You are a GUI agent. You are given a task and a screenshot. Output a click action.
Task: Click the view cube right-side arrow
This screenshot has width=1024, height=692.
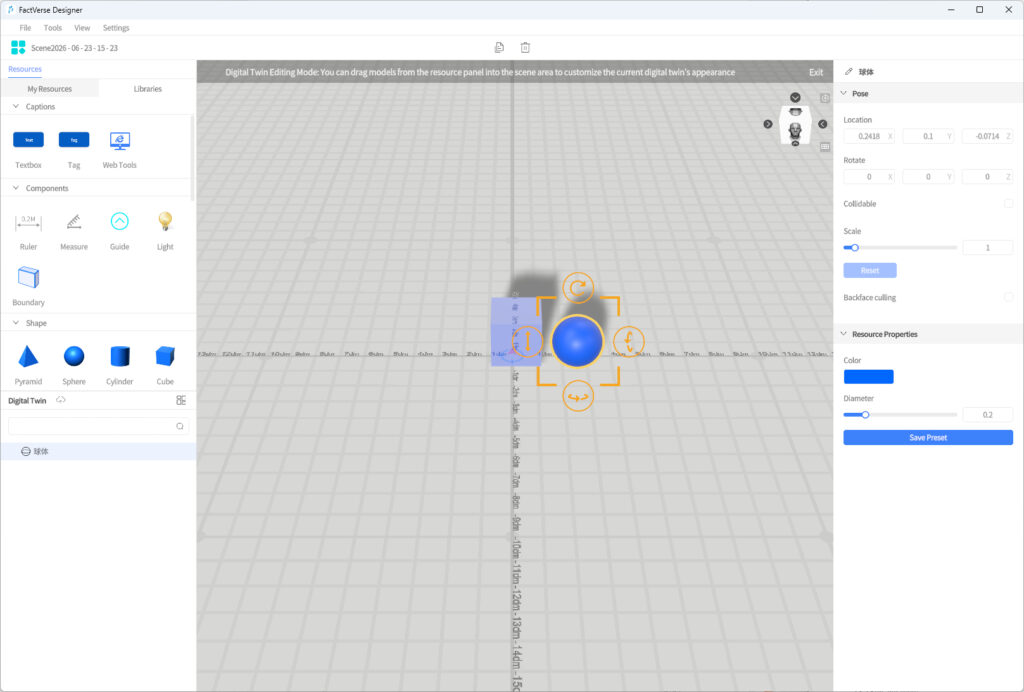(x=823, y=124)
